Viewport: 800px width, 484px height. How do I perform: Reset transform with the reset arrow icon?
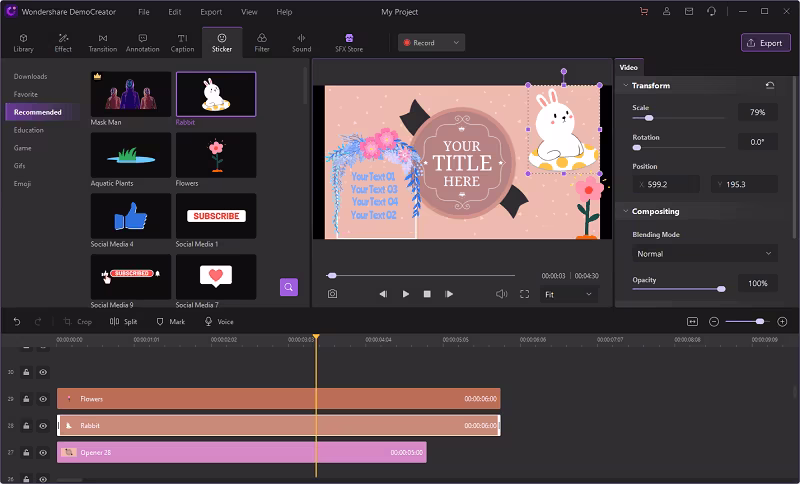click(769, 86)
